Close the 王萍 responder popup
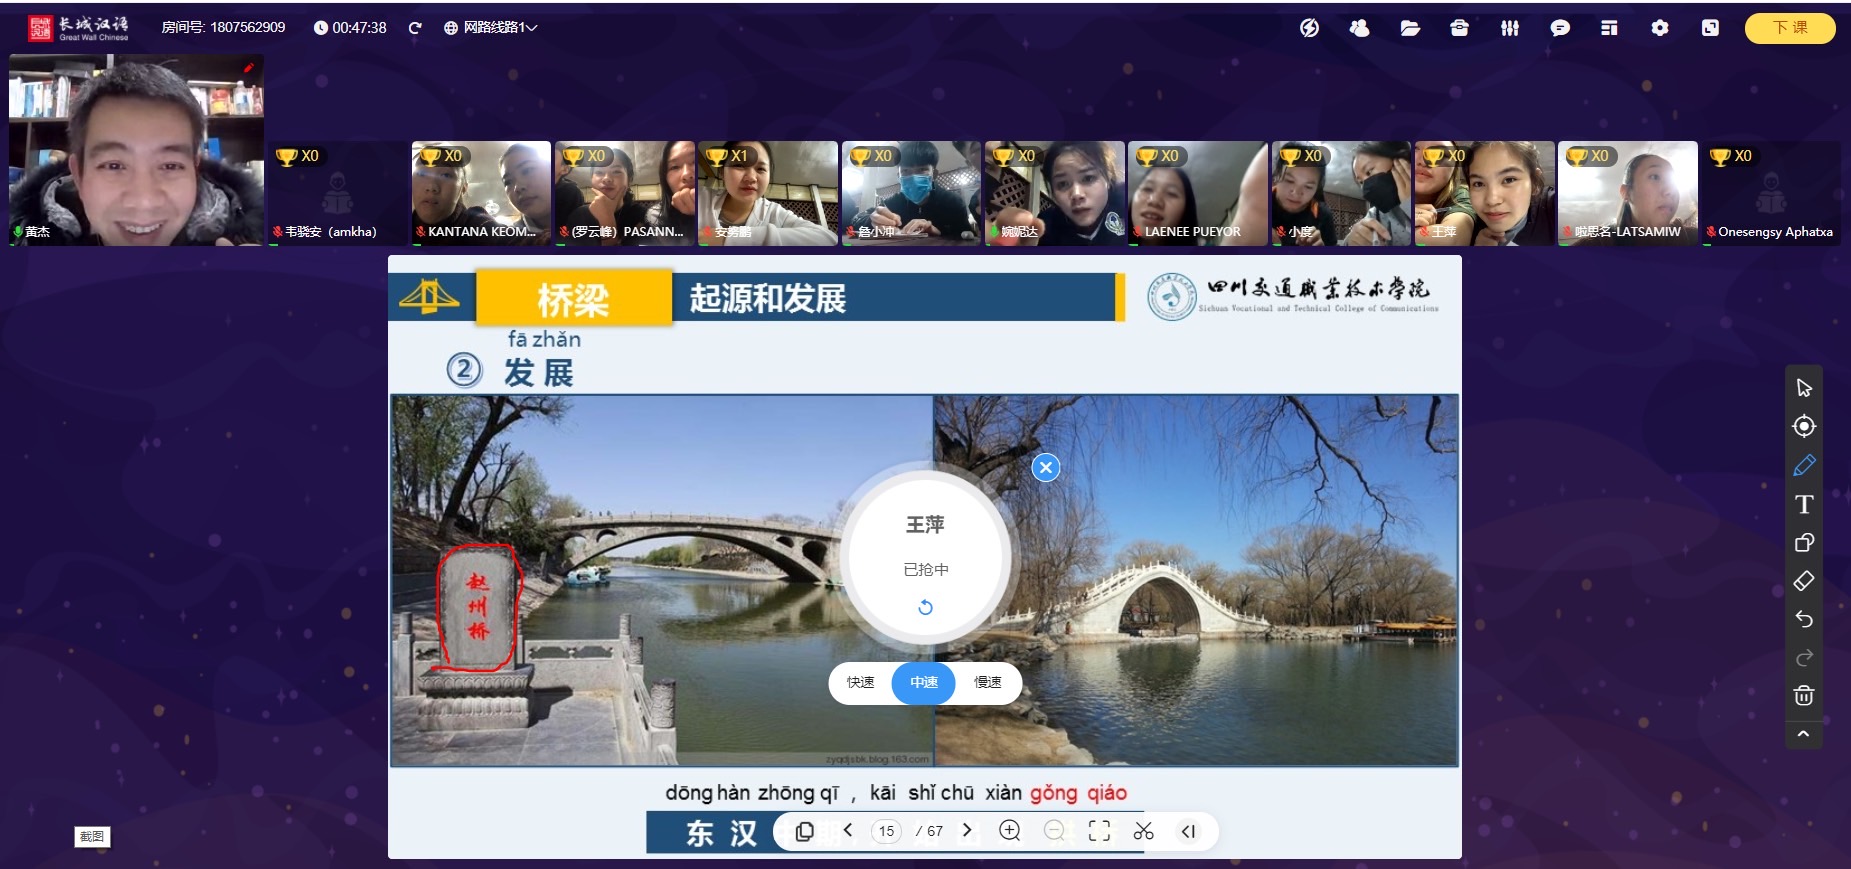 pos(1045,467)
